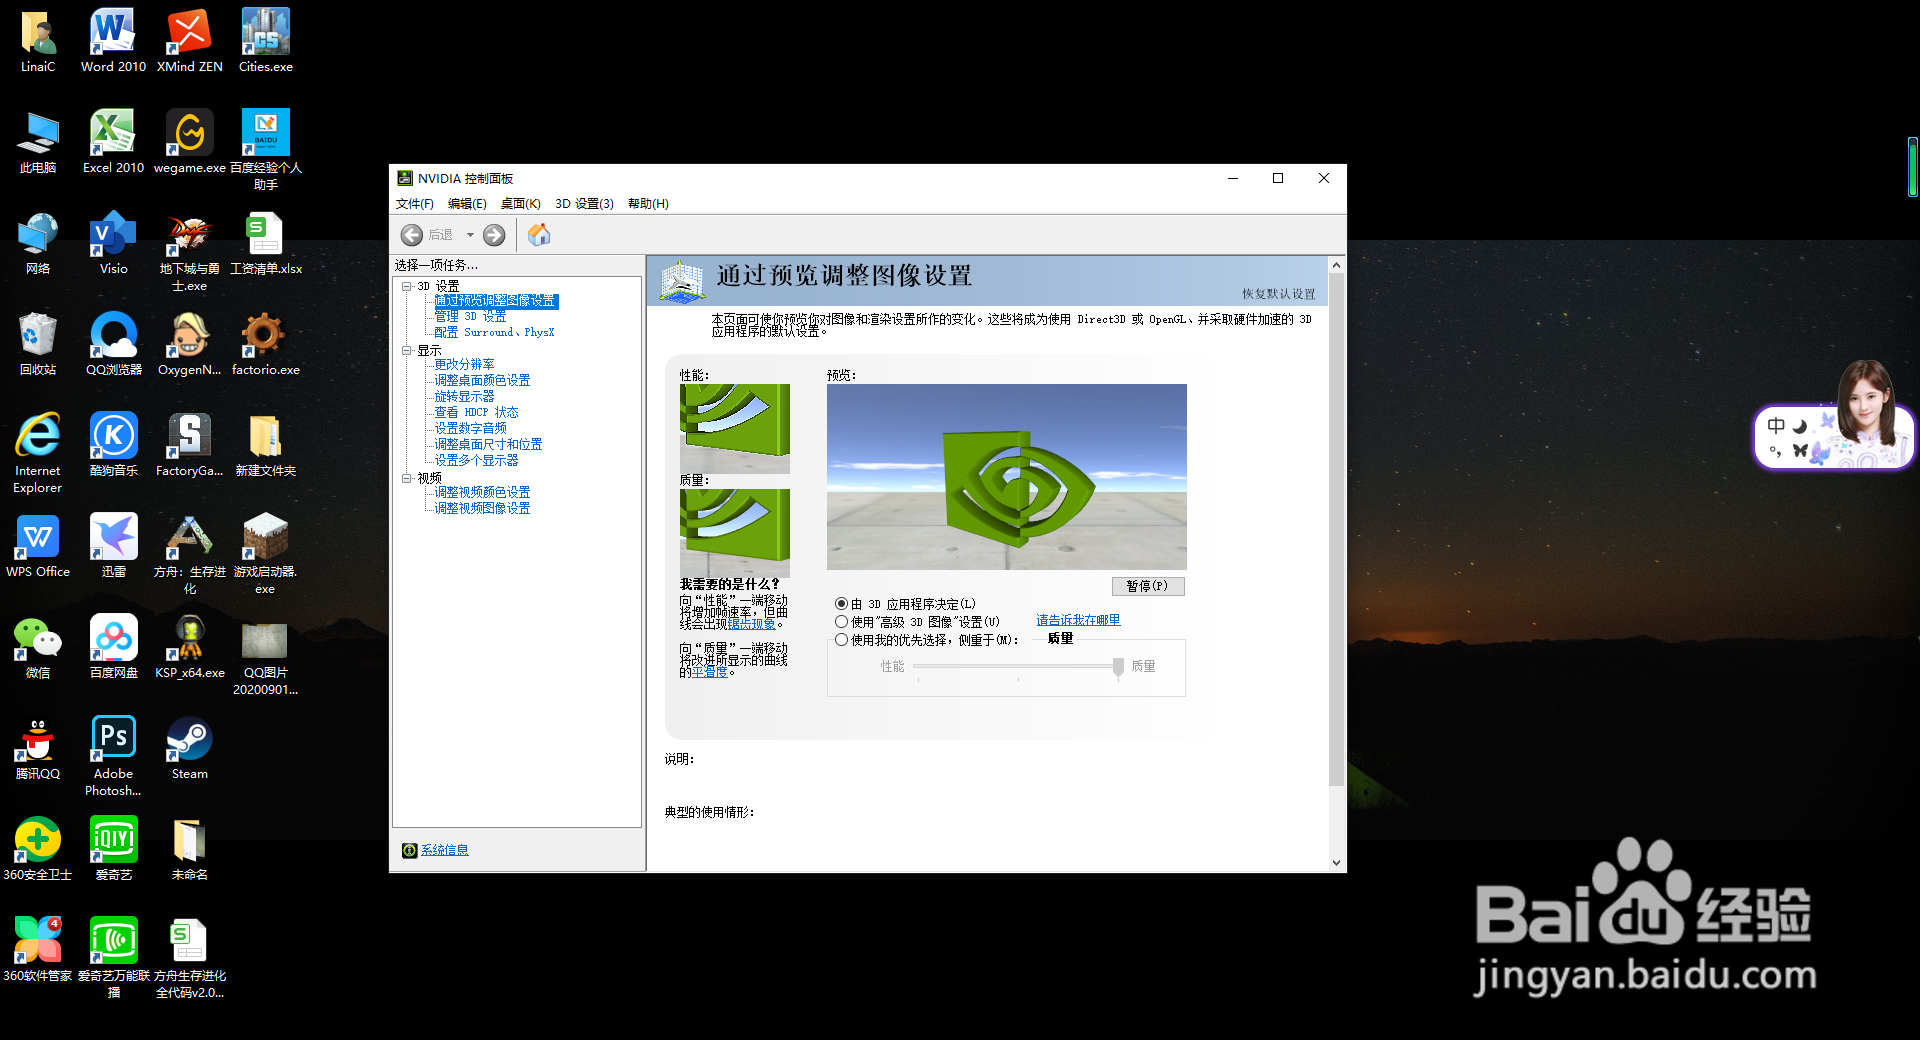Select the factorio.exe desktop icon

click(x=265, y=344)
